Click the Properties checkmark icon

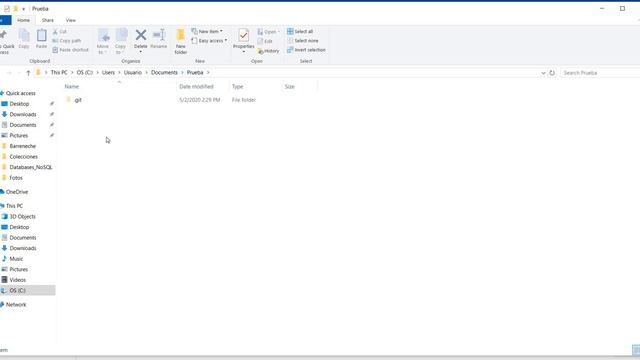pos(244,36)
